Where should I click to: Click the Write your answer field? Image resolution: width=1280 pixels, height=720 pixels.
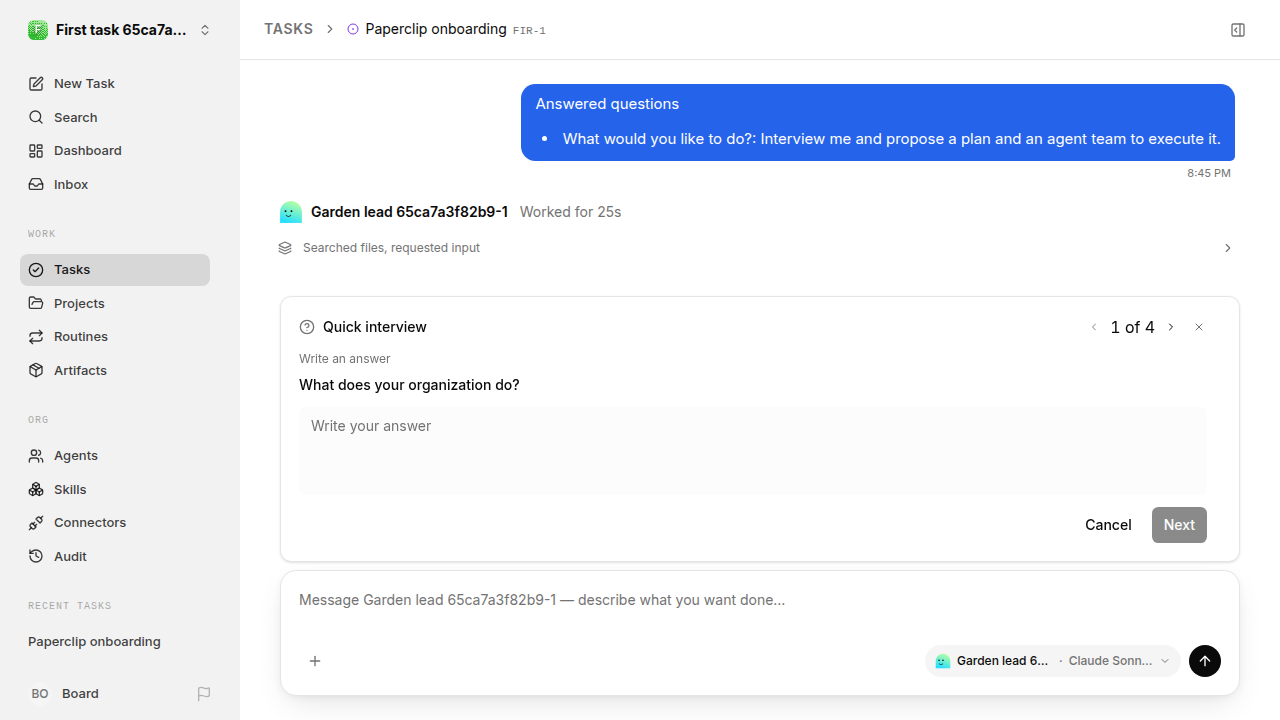[x=752, y=450]
